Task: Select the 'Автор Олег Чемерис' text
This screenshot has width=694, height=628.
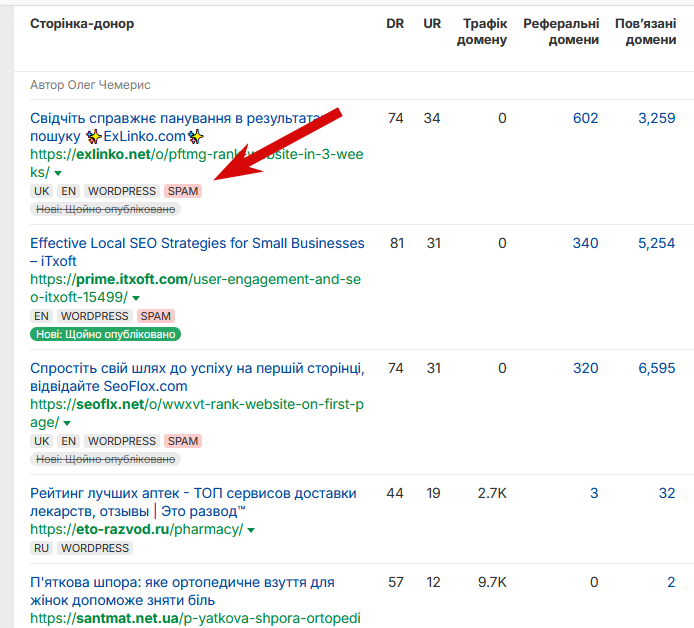Action: (90, 85)
